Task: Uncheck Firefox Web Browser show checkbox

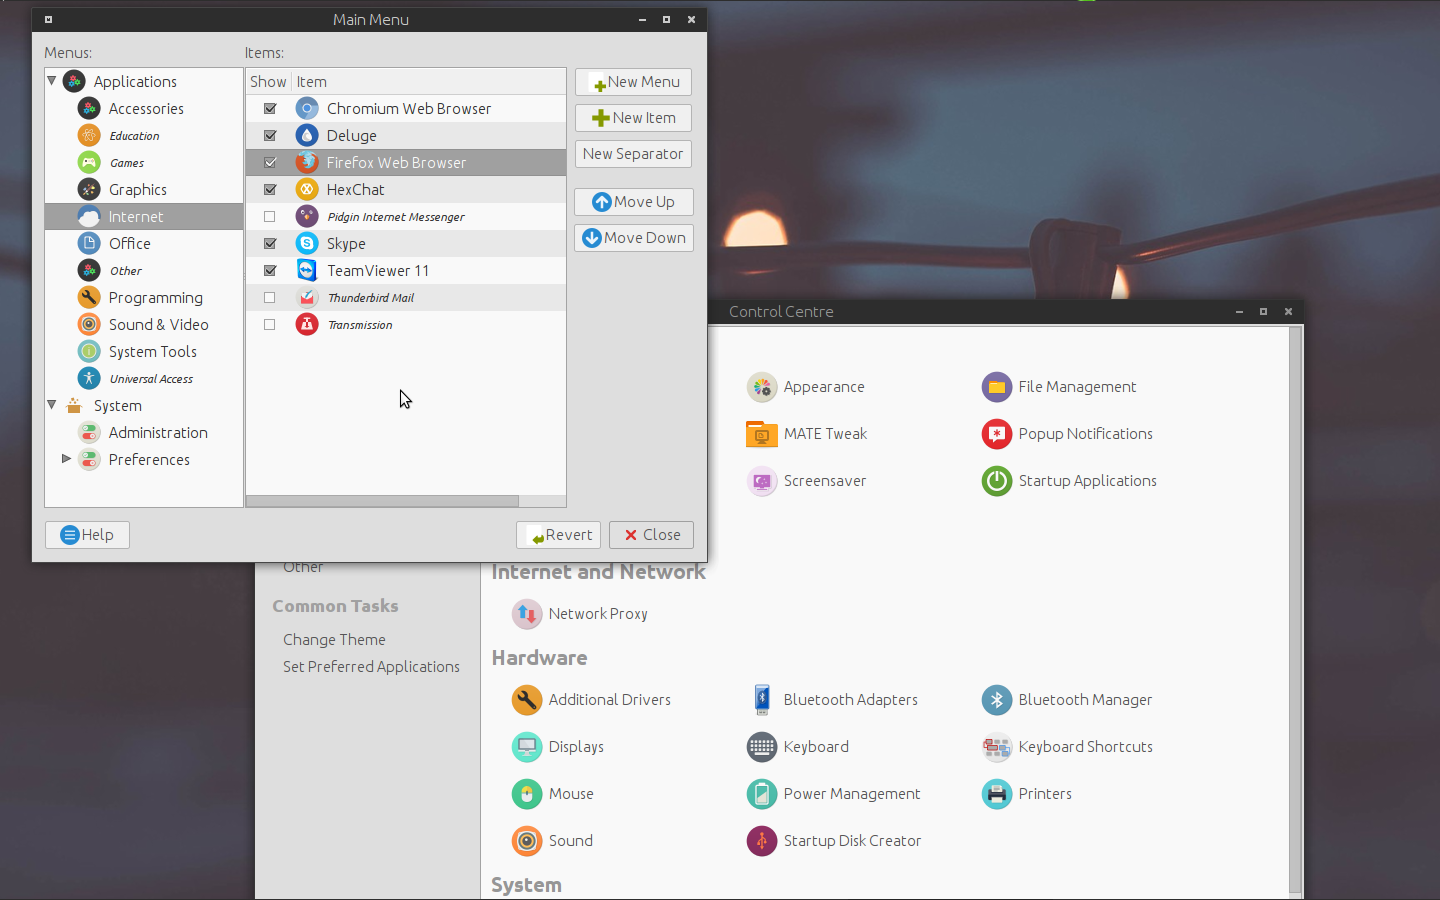Action: pos(270,162)
